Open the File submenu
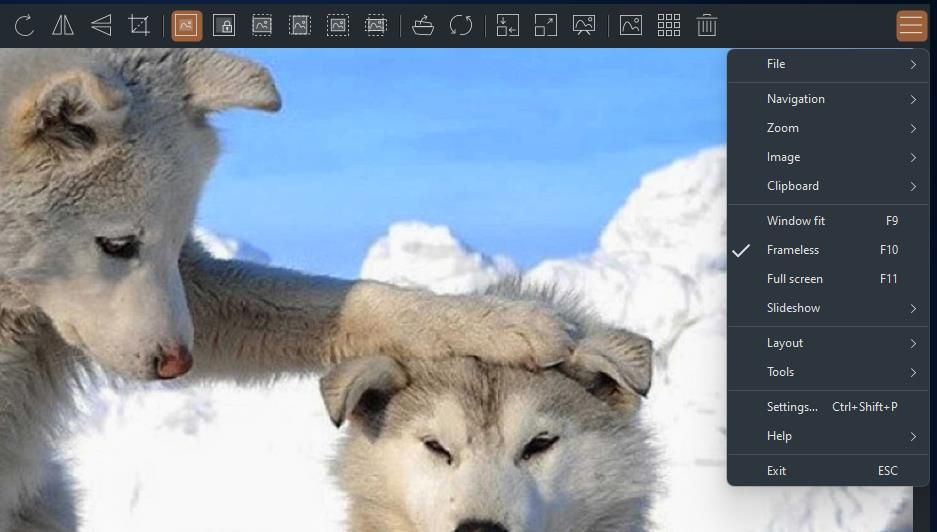The width and height of the screenshot is (937, 532). [828, 64]
